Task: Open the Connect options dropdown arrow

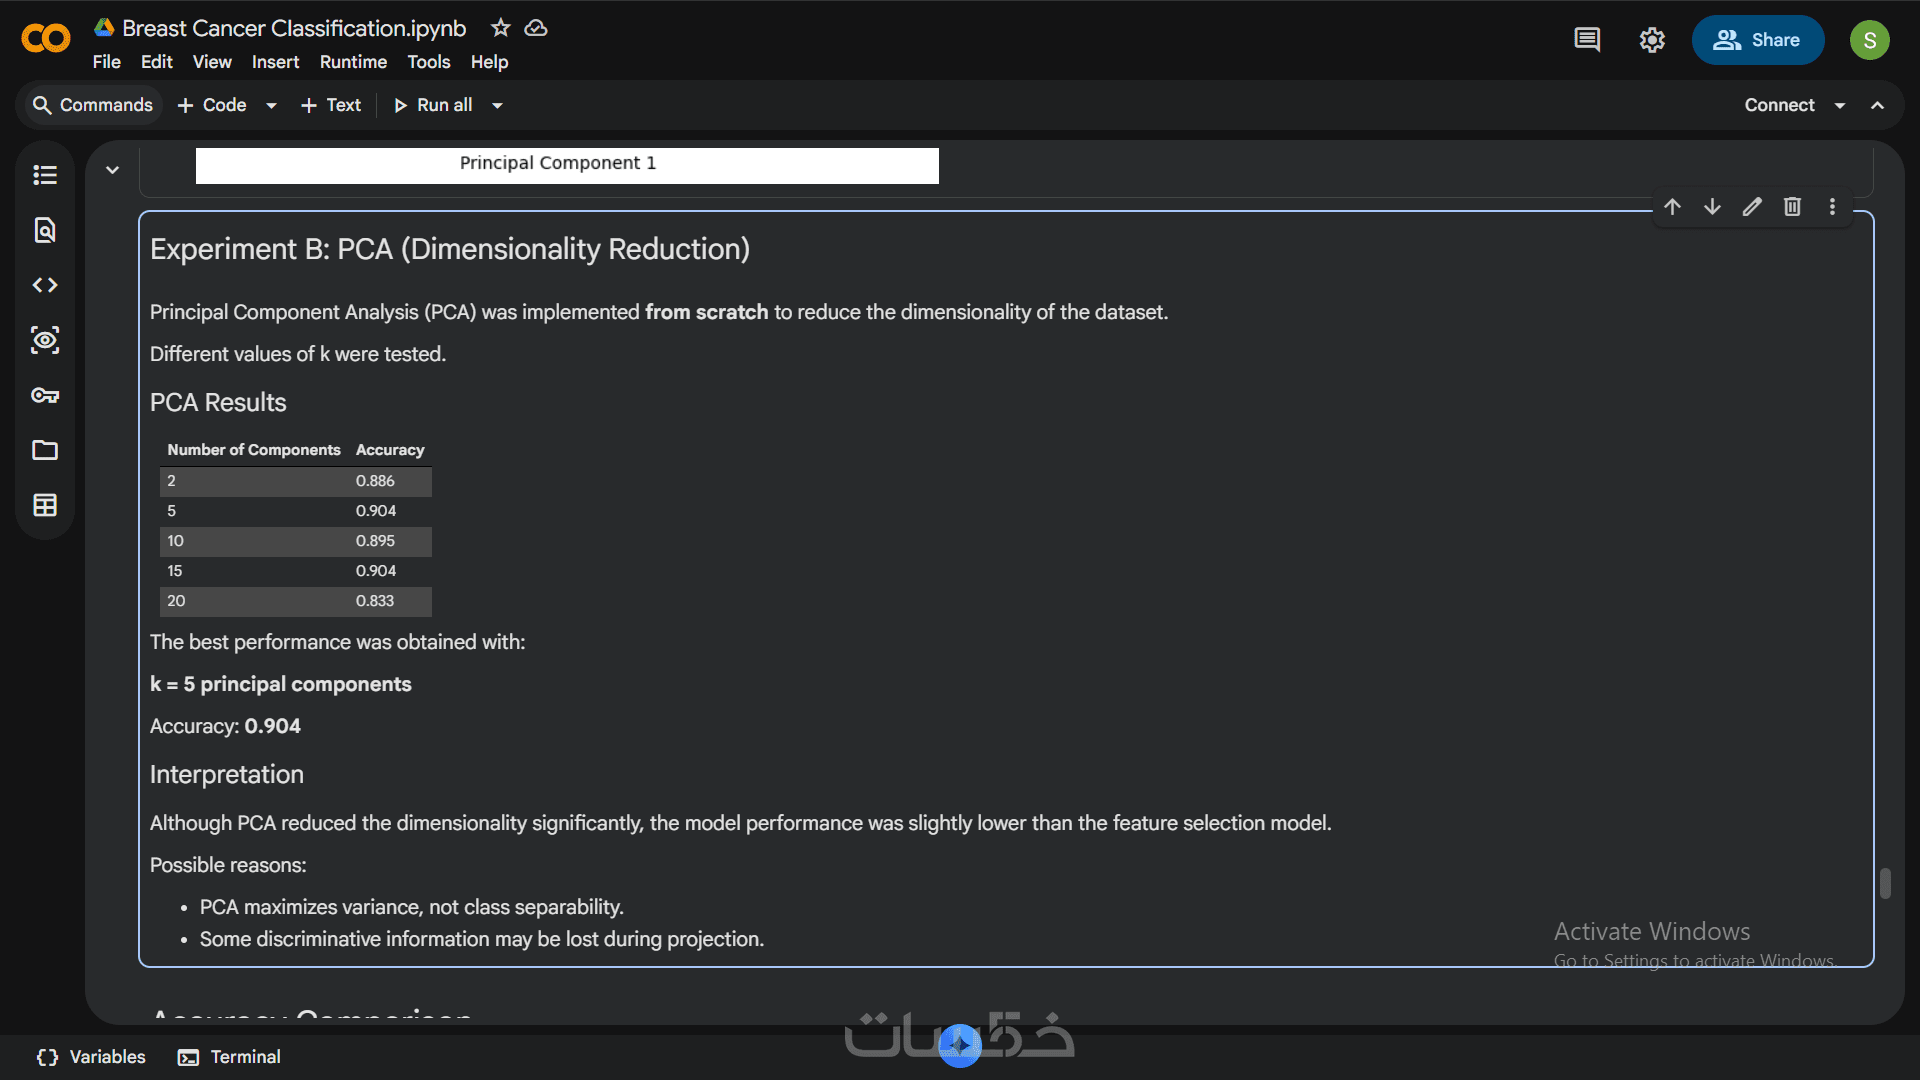Action: 1840,105
